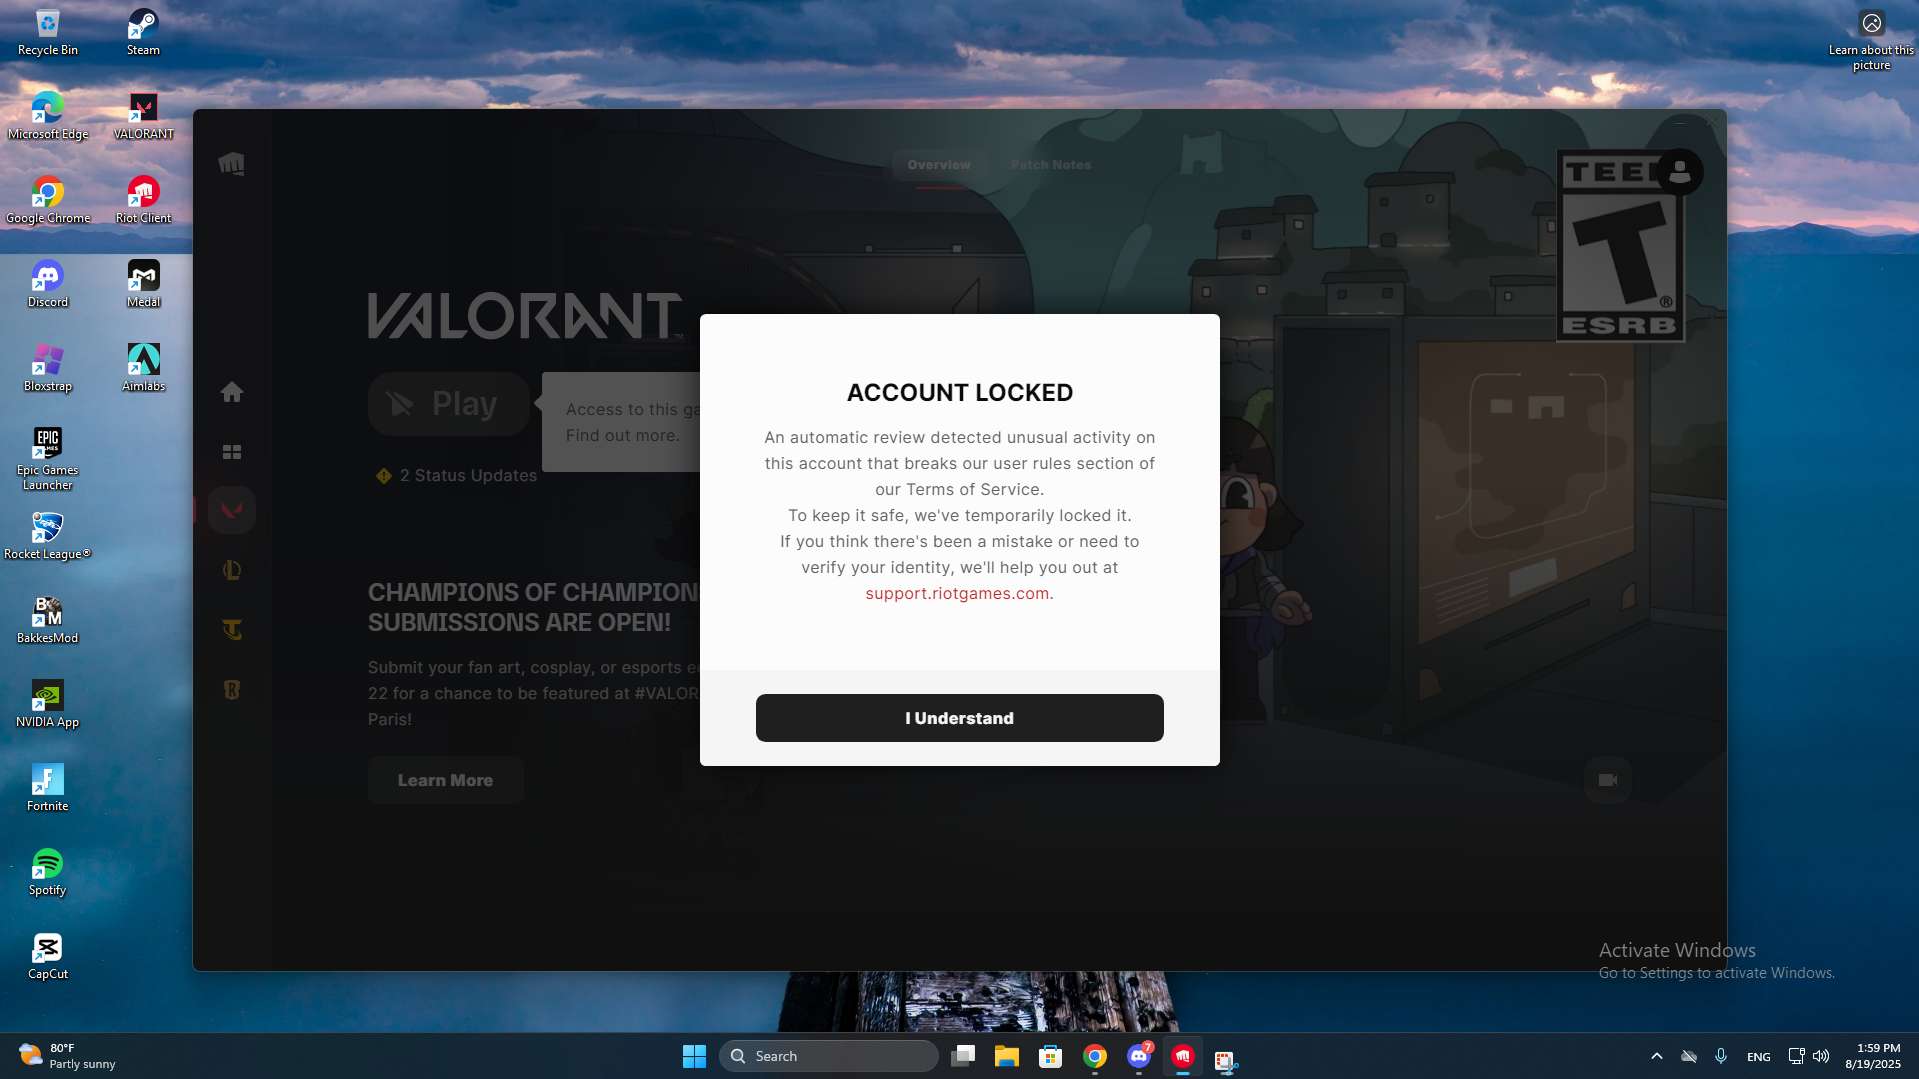Viewport: 1919px width, 1079px height.
Task: Select VALORANT in the Riot sidebar
Action: pyautogui.click(x=232, y=511)
